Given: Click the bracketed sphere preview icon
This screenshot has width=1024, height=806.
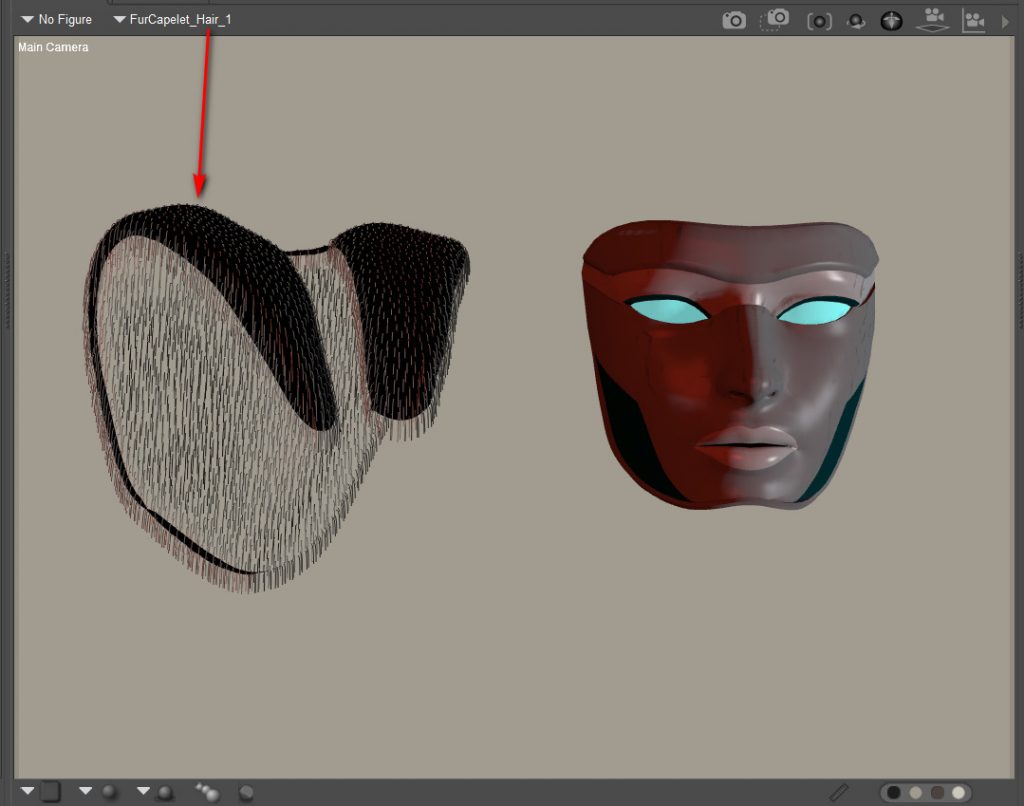Looking at the screenshot, I should point(819,20).
